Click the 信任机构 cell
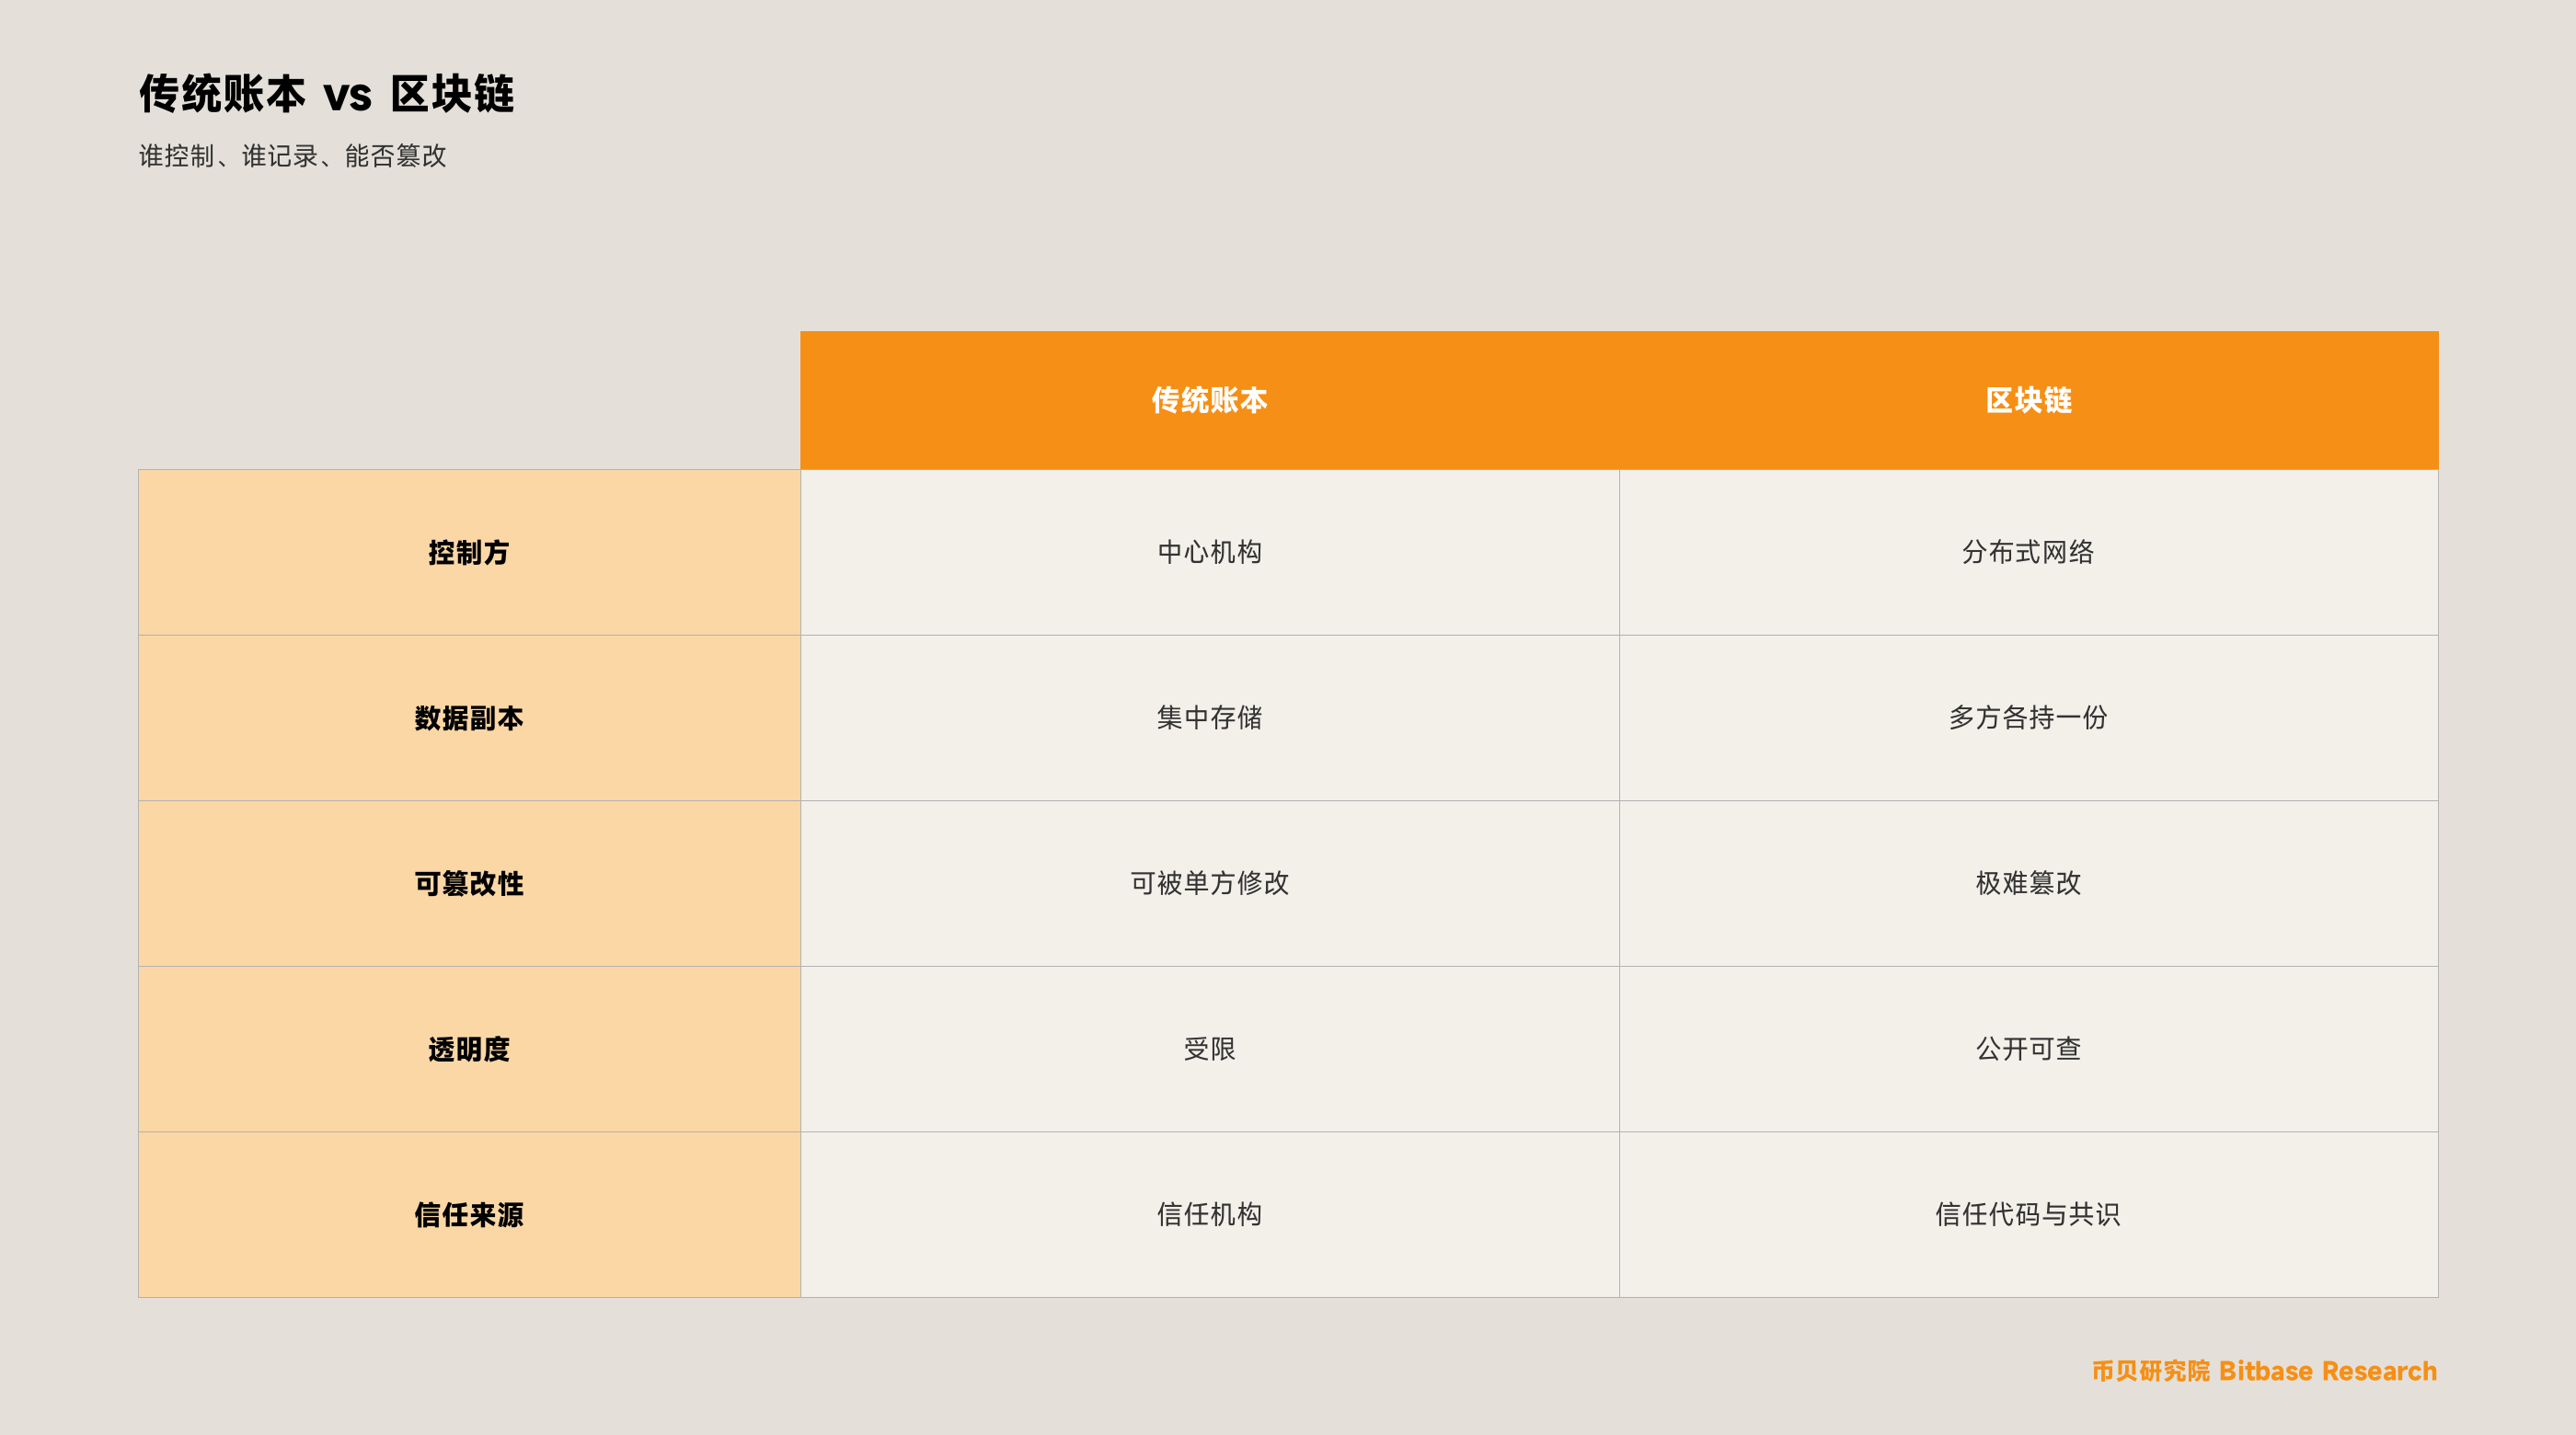2576x1435 pixels. pos(1209,1215)
